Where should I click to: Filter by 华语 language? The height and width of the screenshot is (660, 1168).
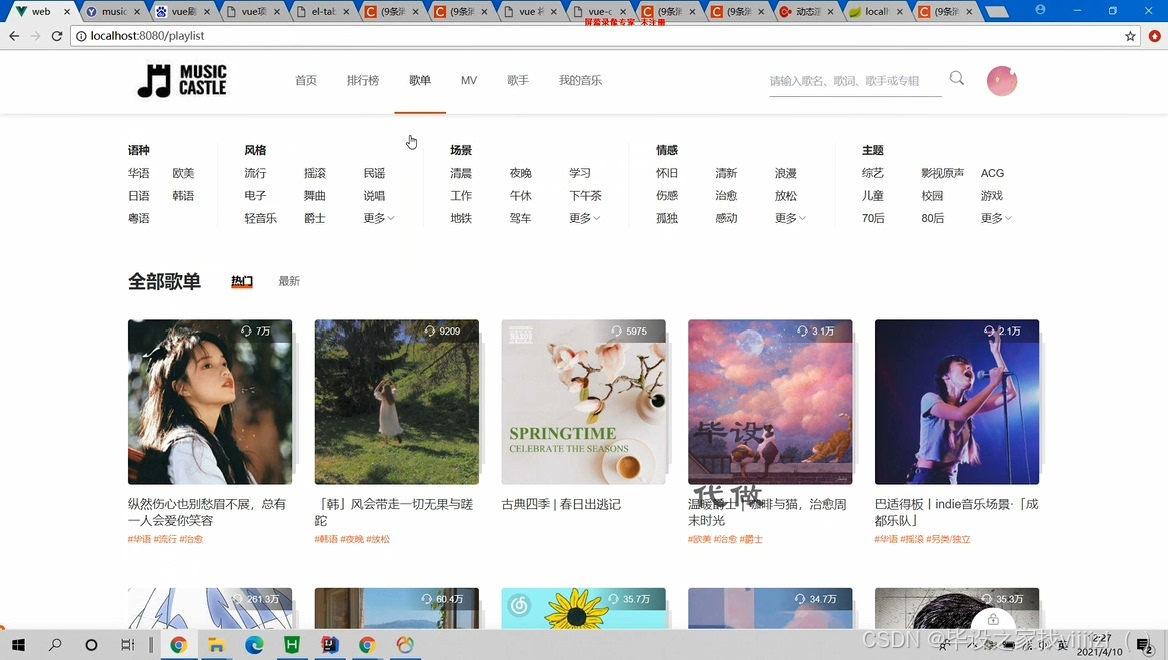139,173
